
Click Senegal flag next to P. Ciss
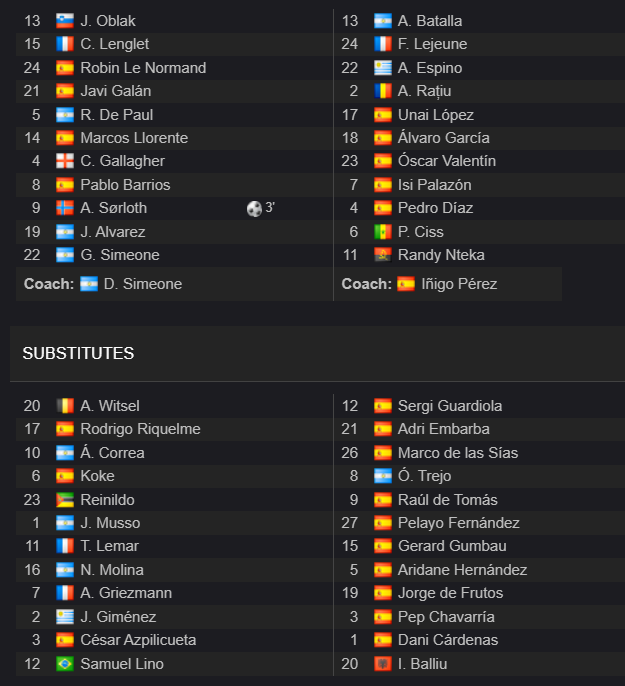383,232
